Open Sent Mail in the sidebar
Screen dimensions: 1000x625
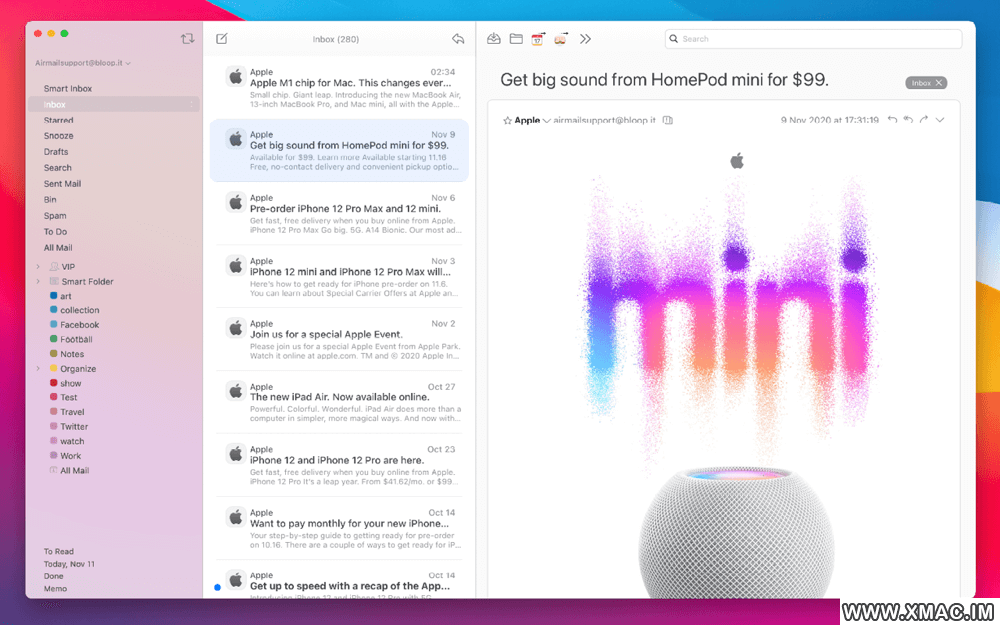pyautogui.click(x=62, y=184)
